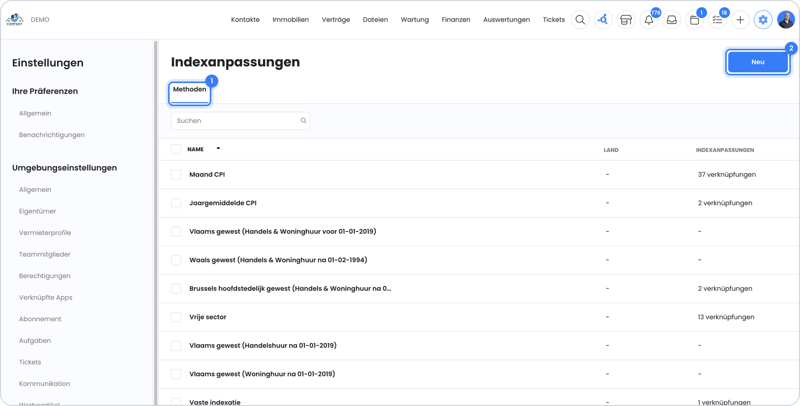The height and width of the screenshot is (406, 800).
Task: Open the marketplace store icon
Action: 626,20
